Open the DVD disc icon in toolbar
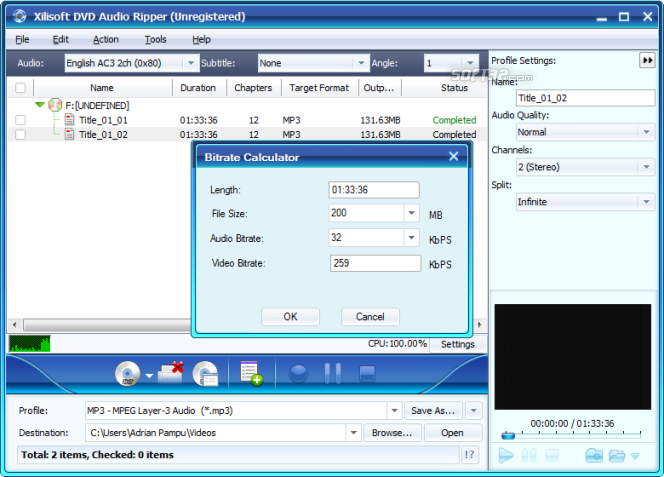 click(127, 374)
